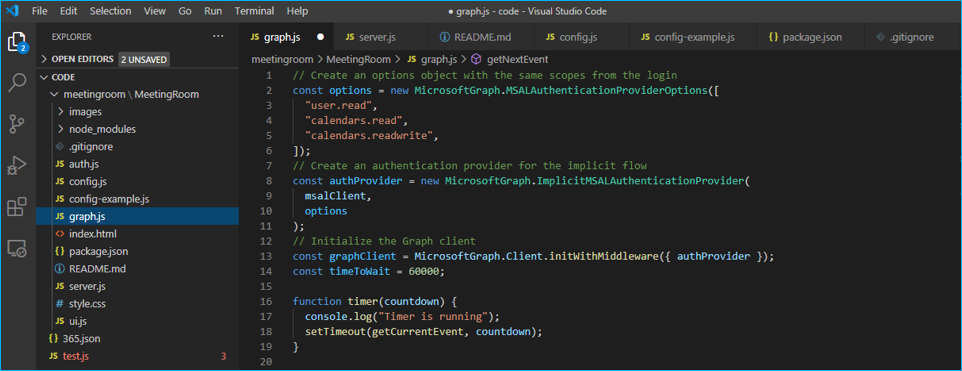Click the setTimeout call on line 18
The image size is (962, 371).
click(x=335, y=332)
